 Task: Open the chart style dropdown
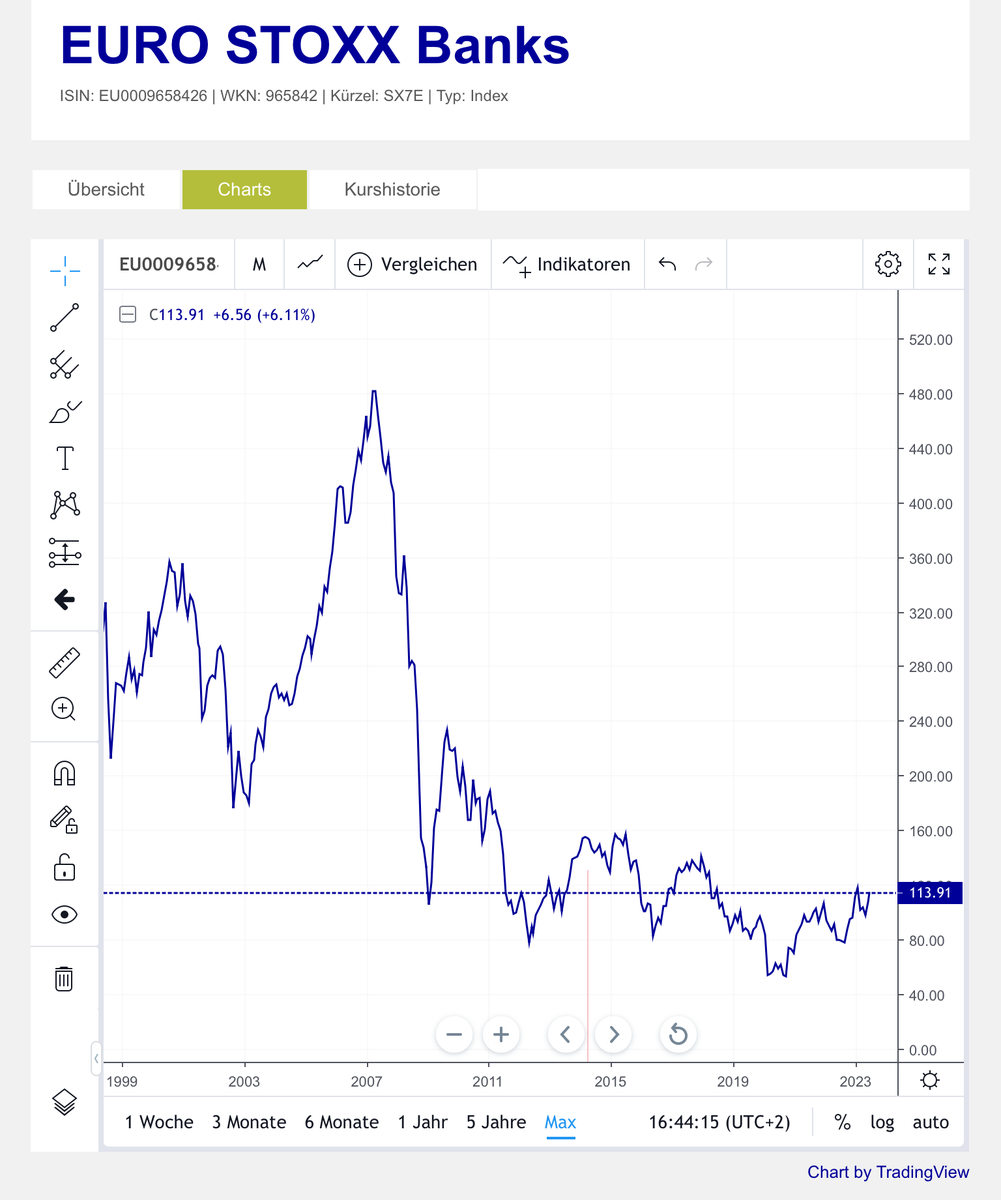point(310,264)
